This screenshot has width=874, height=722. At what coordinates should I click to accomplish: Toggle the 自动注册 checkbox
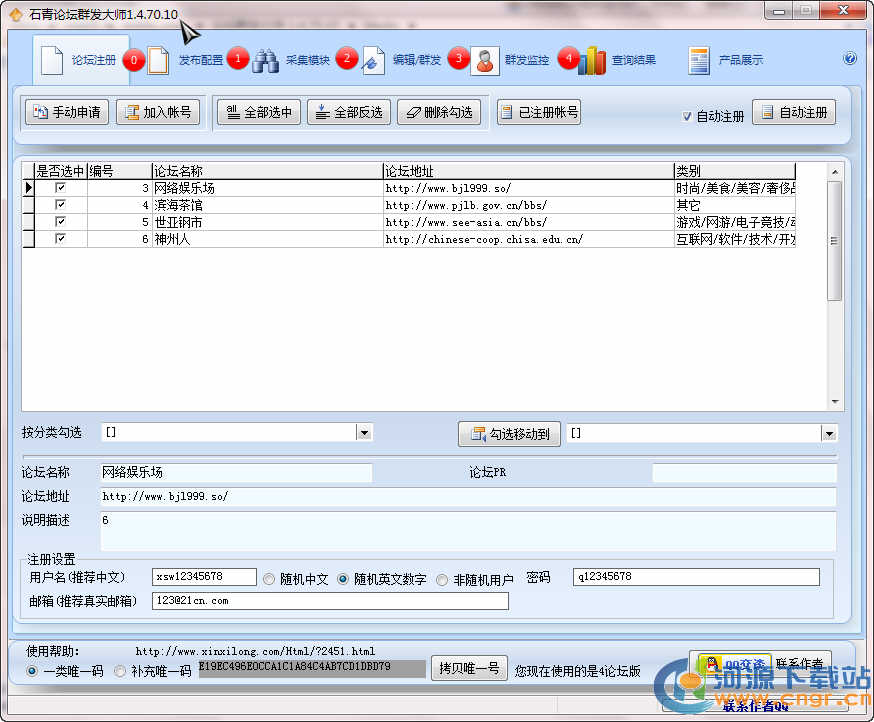point(687,116)
